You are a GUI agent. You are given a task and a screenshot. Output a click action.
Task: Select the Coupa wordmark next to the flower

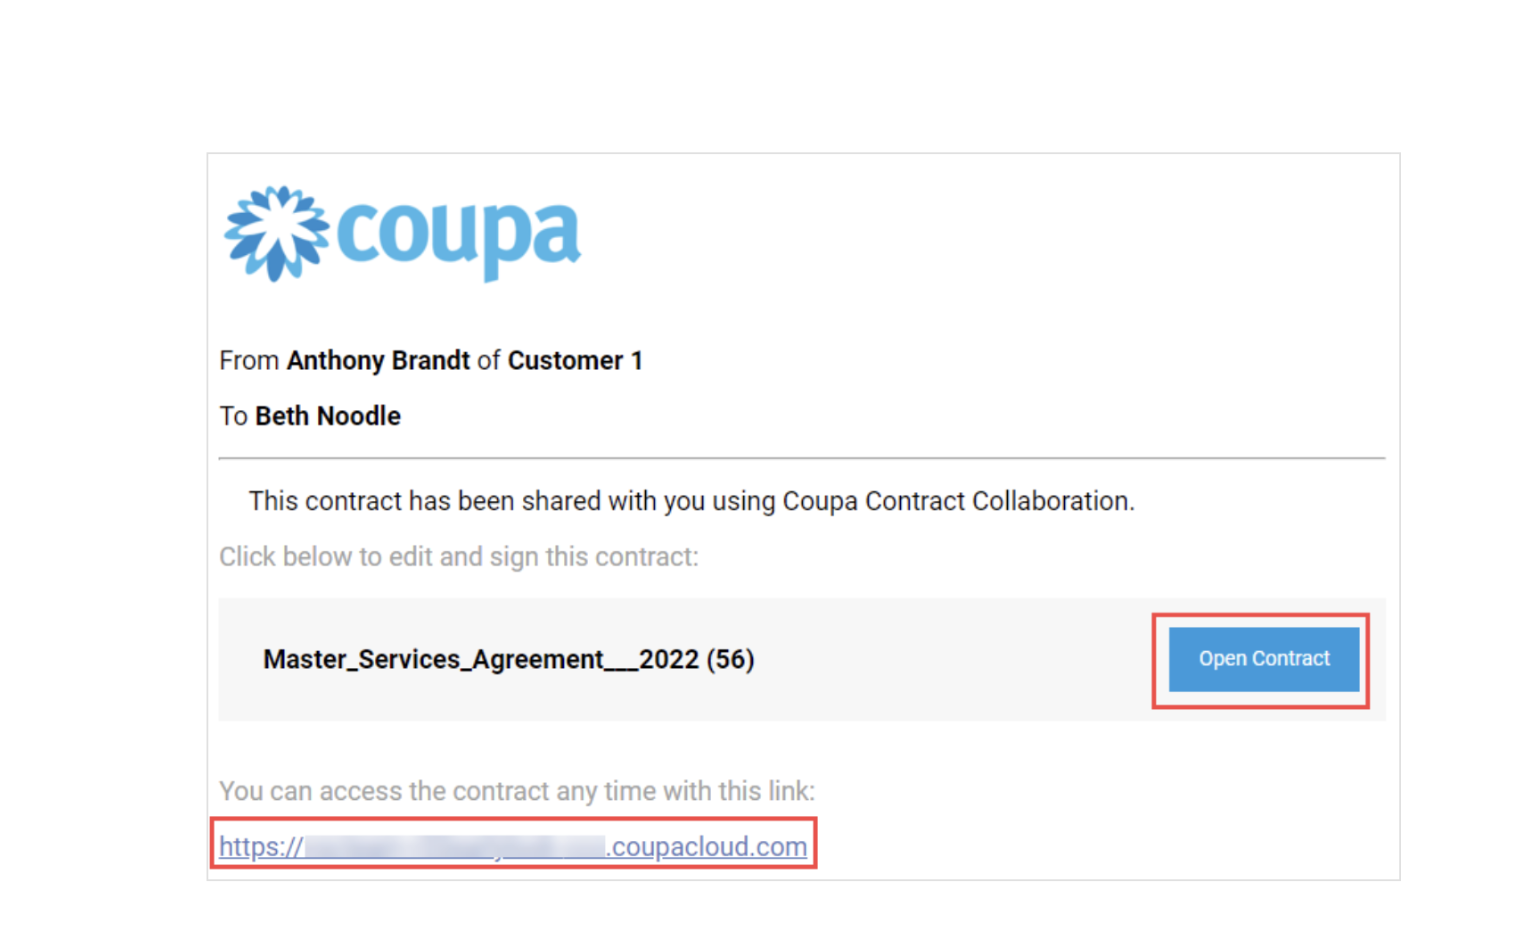coord(460,235)
